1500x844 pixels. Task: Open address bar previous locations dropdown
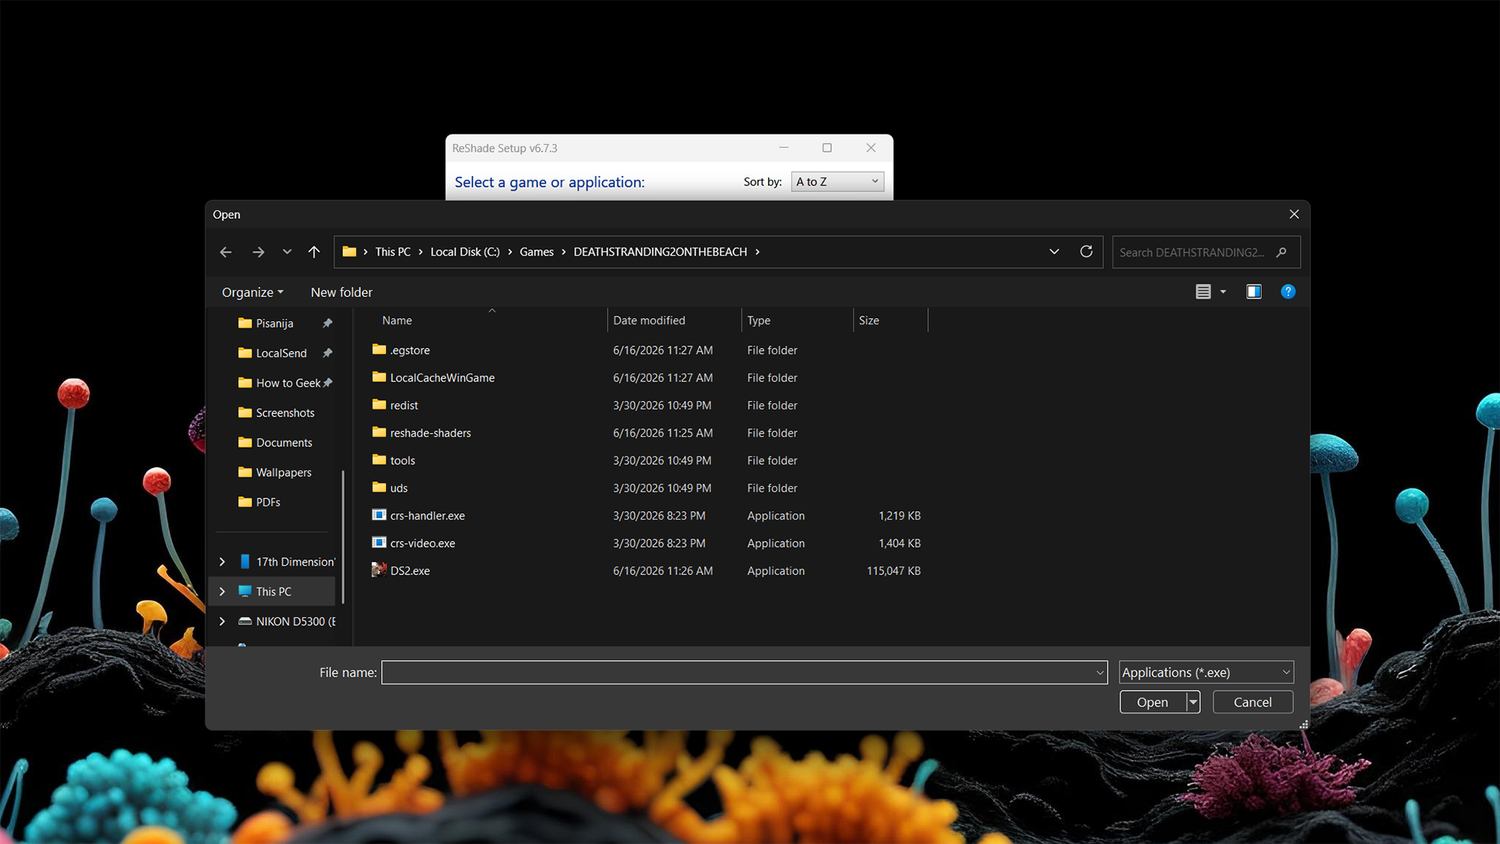click(x=1054, y=252)
